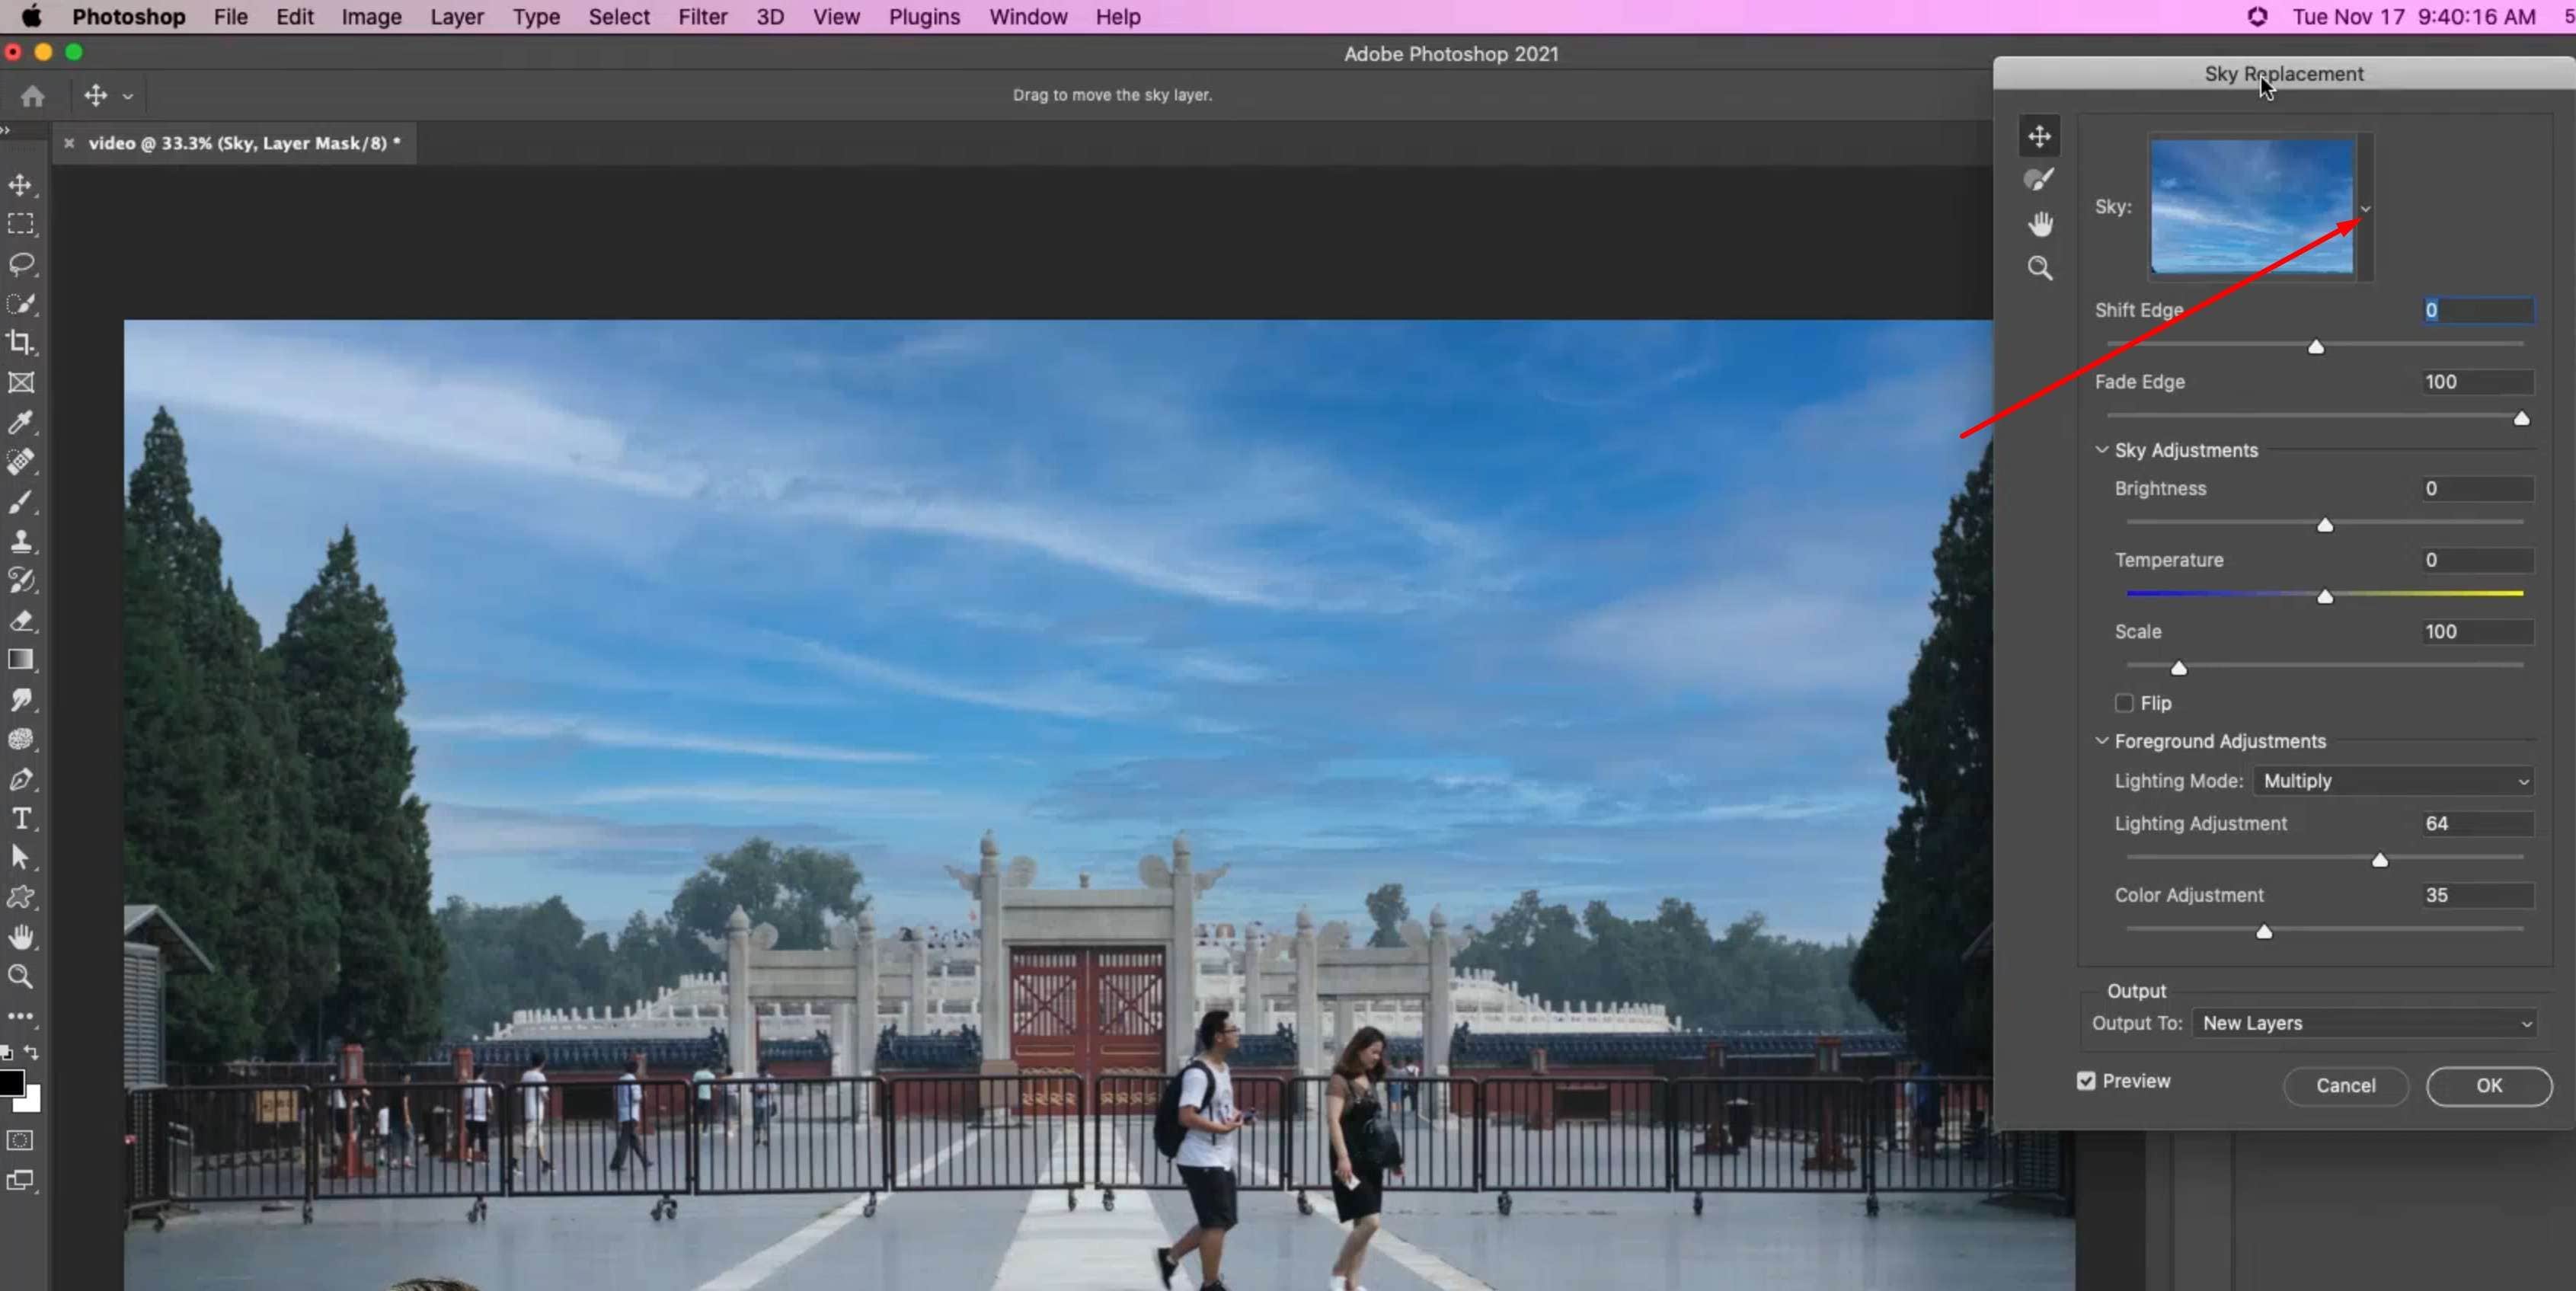Collapse the Sky Adjustments section

[2102, 450]
